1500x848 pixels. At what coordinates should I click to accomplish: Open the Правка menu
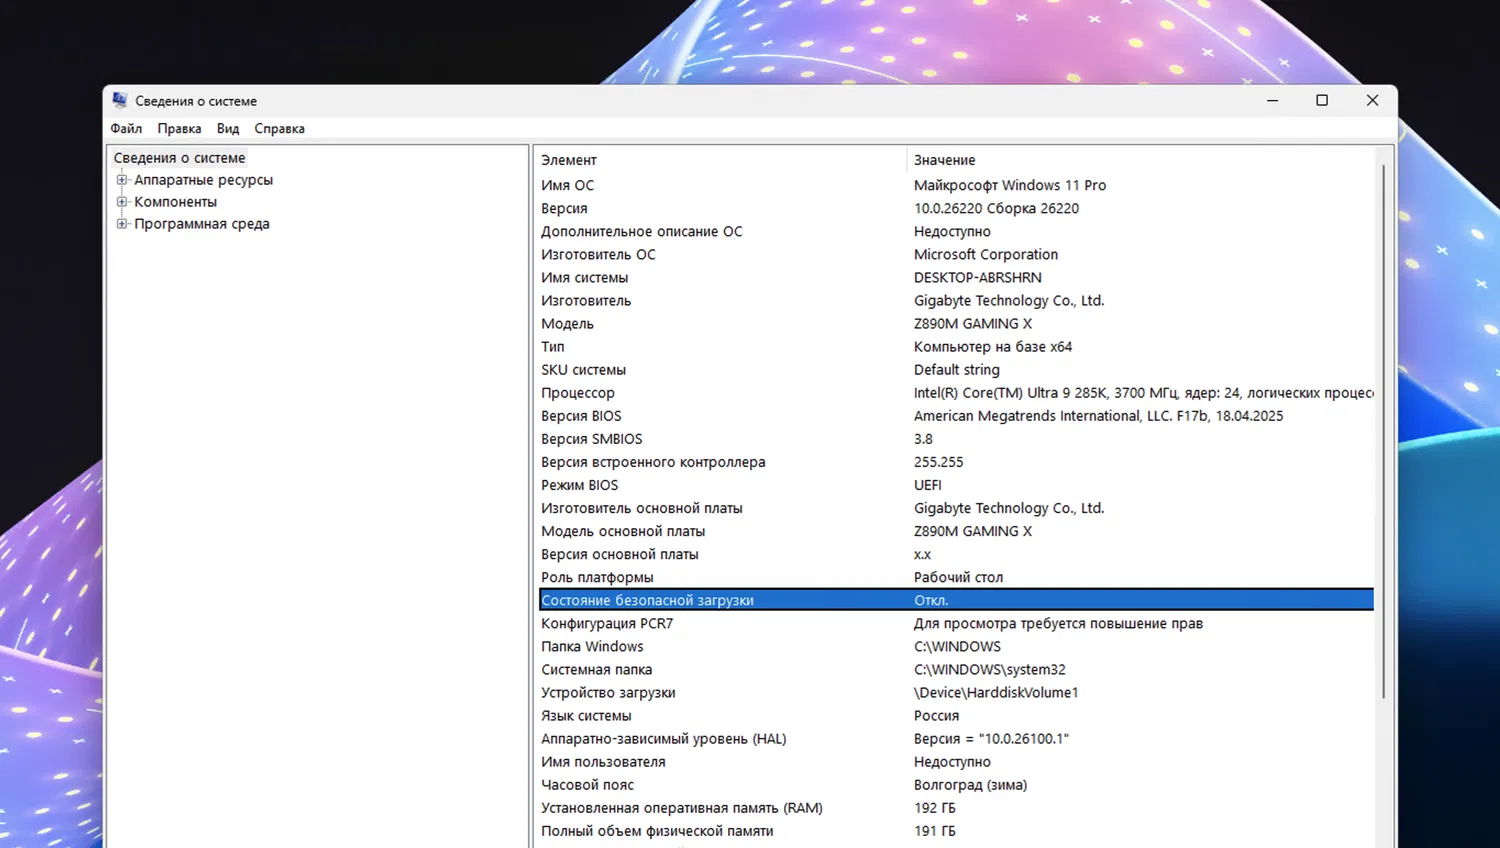tap(179, 128)
